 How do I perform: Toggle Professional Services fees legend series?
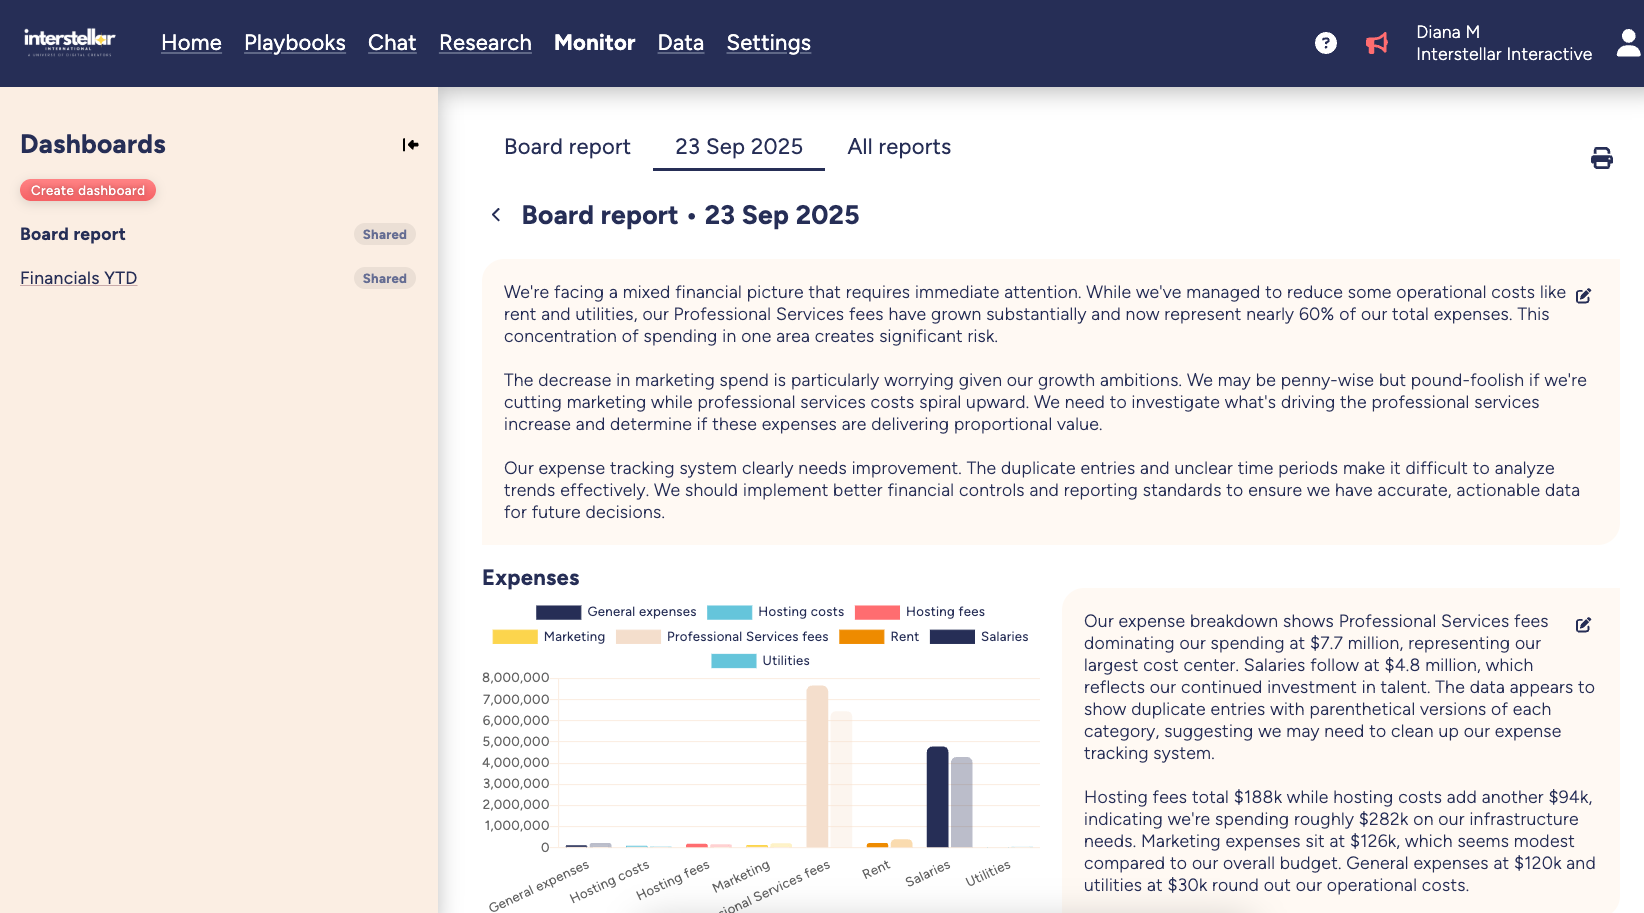click(722, 637)
